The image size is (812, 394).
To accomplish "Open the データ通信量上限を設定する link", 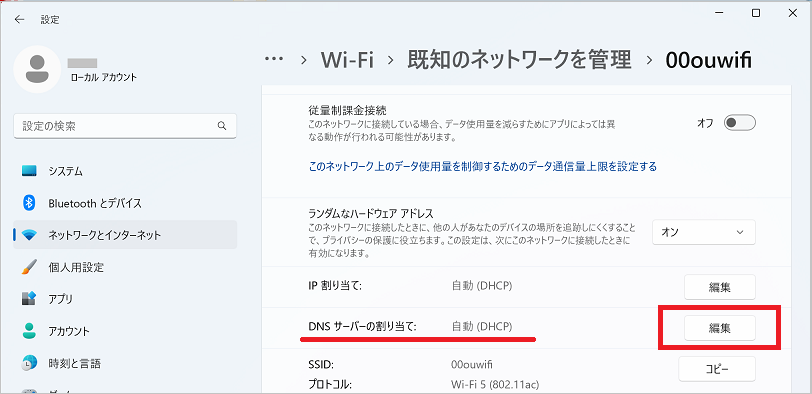I will click(x=483, y=167).
